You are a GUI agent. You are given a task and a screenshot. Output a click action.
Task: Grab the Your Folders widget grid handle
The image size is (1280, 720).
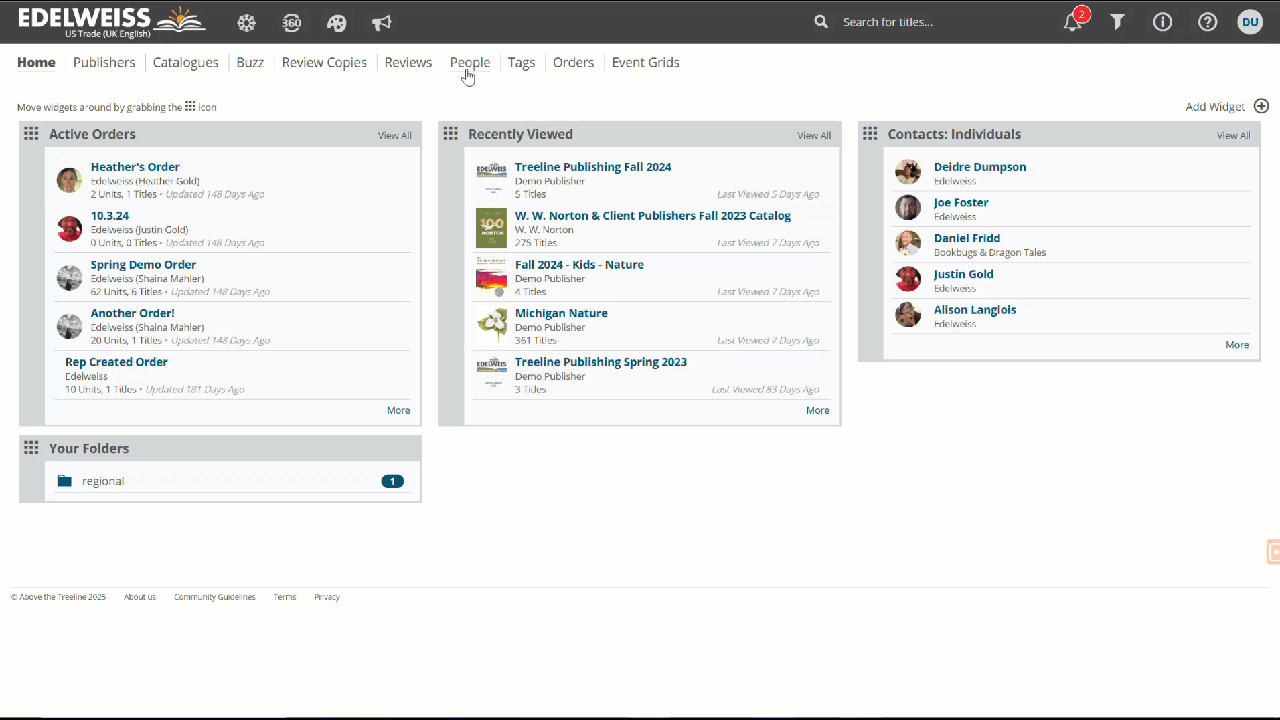(31, 448)
